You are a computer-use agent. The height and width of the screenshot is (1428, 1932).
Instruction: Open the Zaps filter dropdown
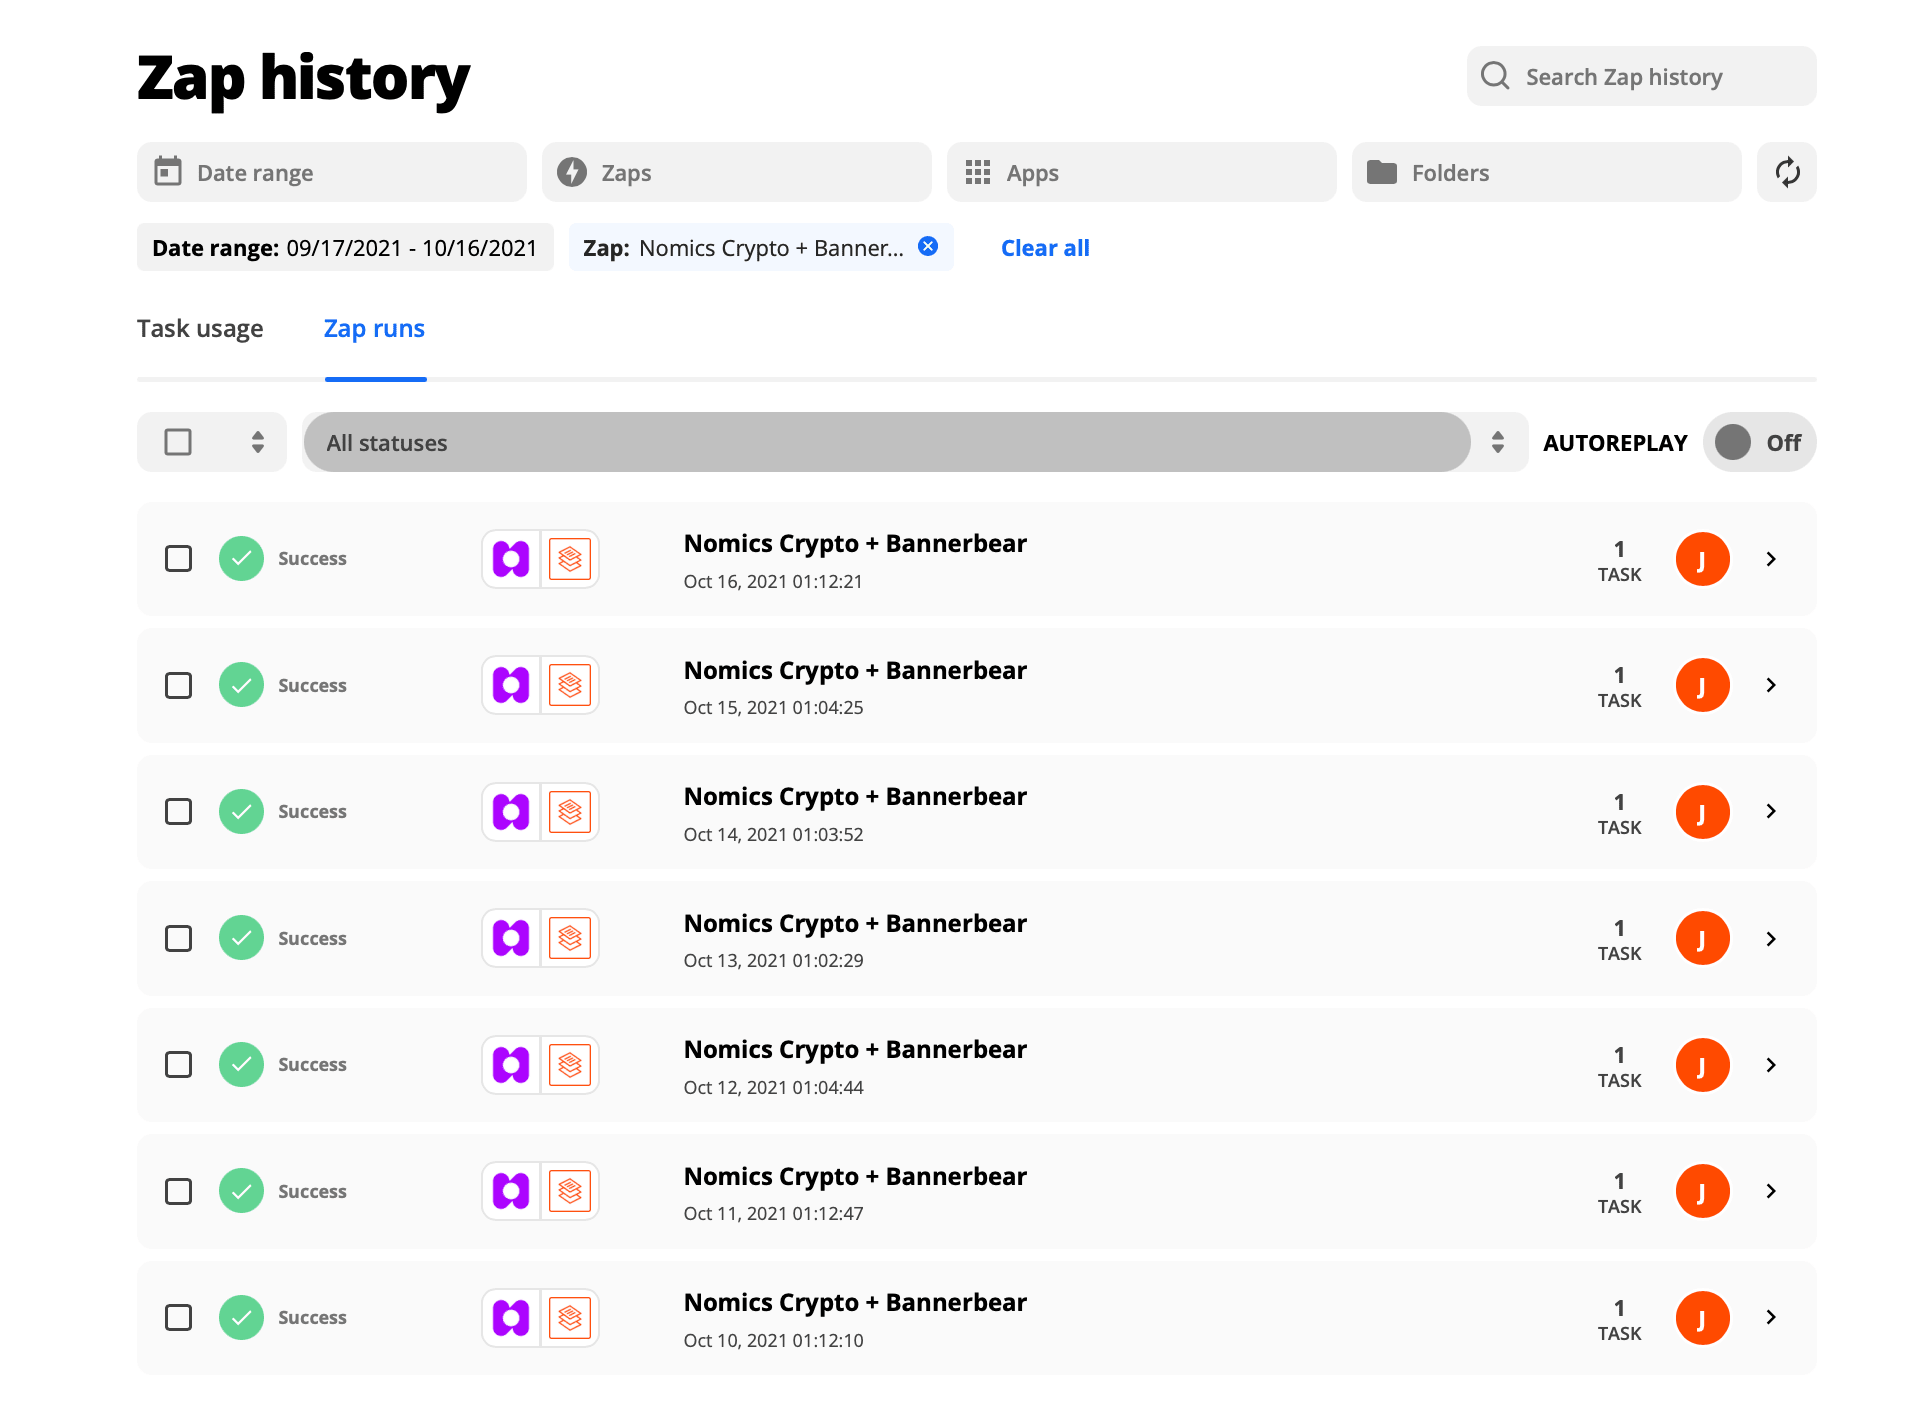(x=736, y=172)
